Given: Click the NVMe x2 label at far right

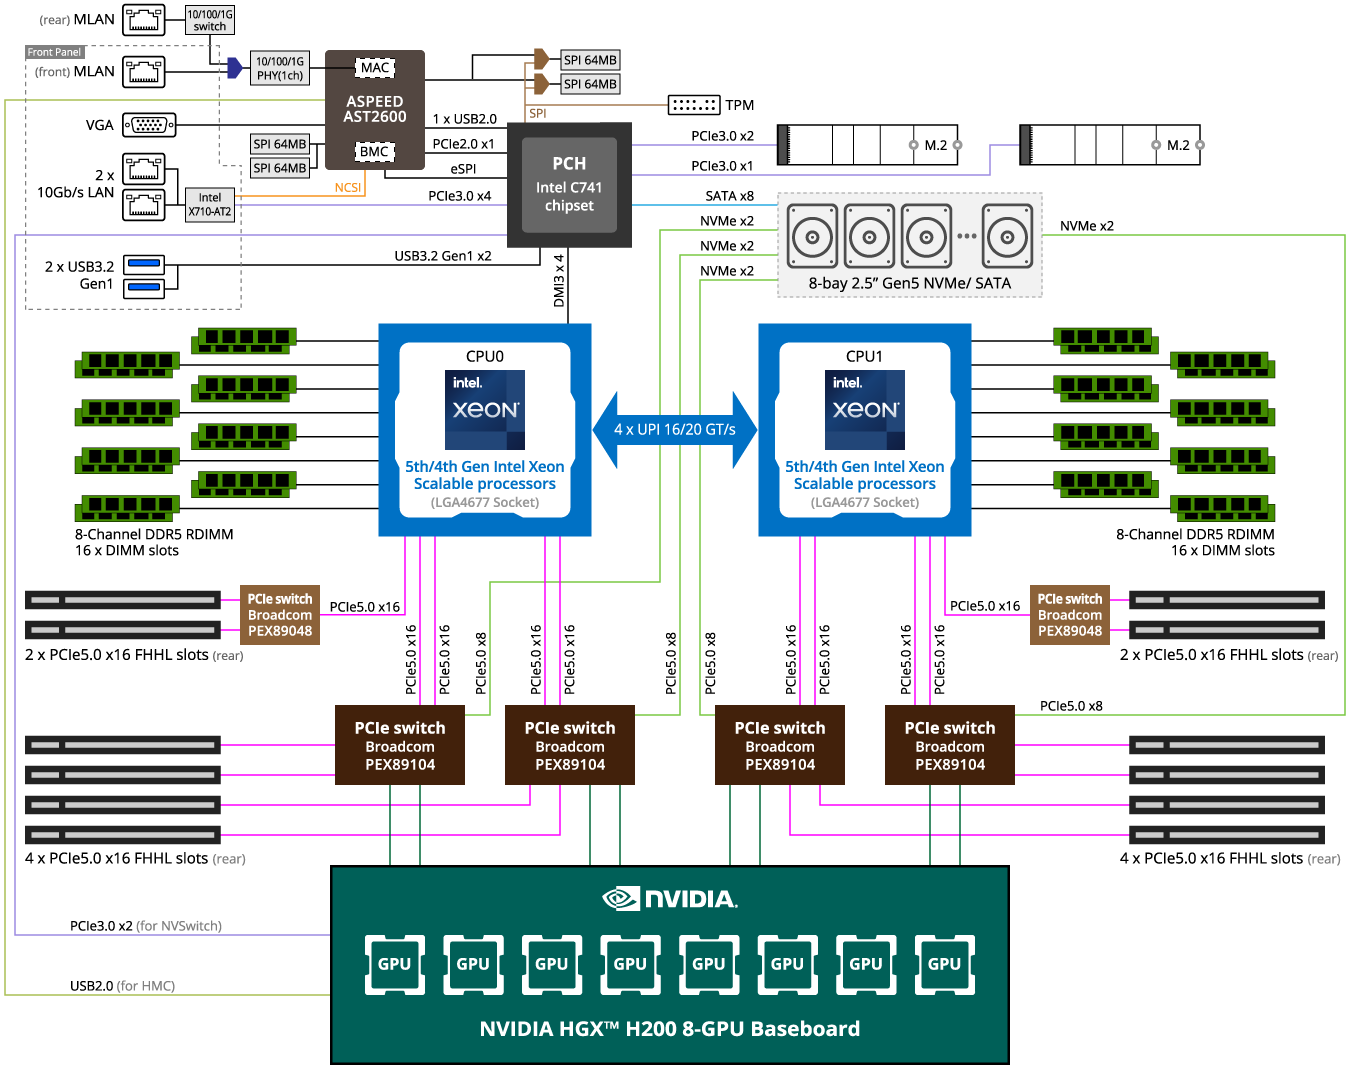Looking at the screenshot, I should 1087,226.
